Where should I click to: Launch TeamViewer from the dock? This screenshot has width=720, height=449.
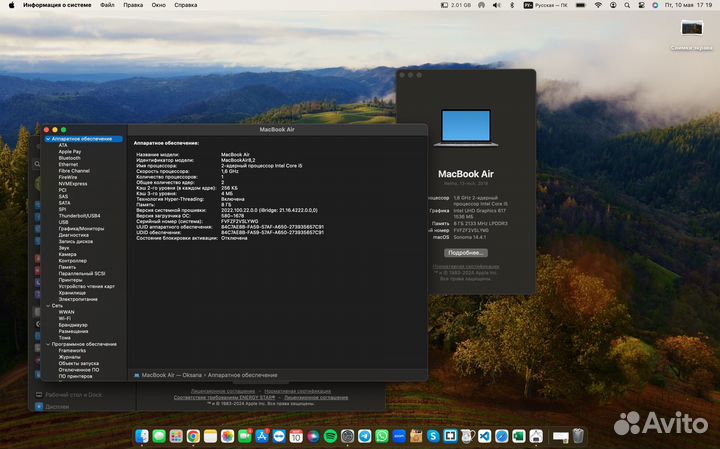[x=279, y=436]
